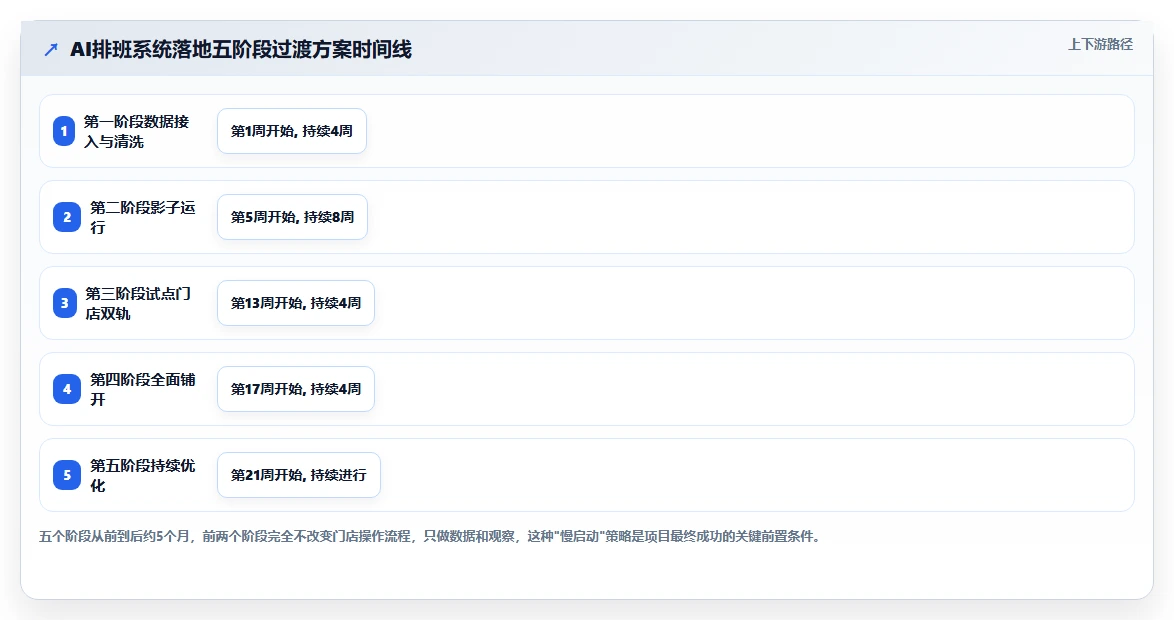Select the 第四阶段全面铺开 label
Viewport: 1174px width, 620px height.
point(143,389)
